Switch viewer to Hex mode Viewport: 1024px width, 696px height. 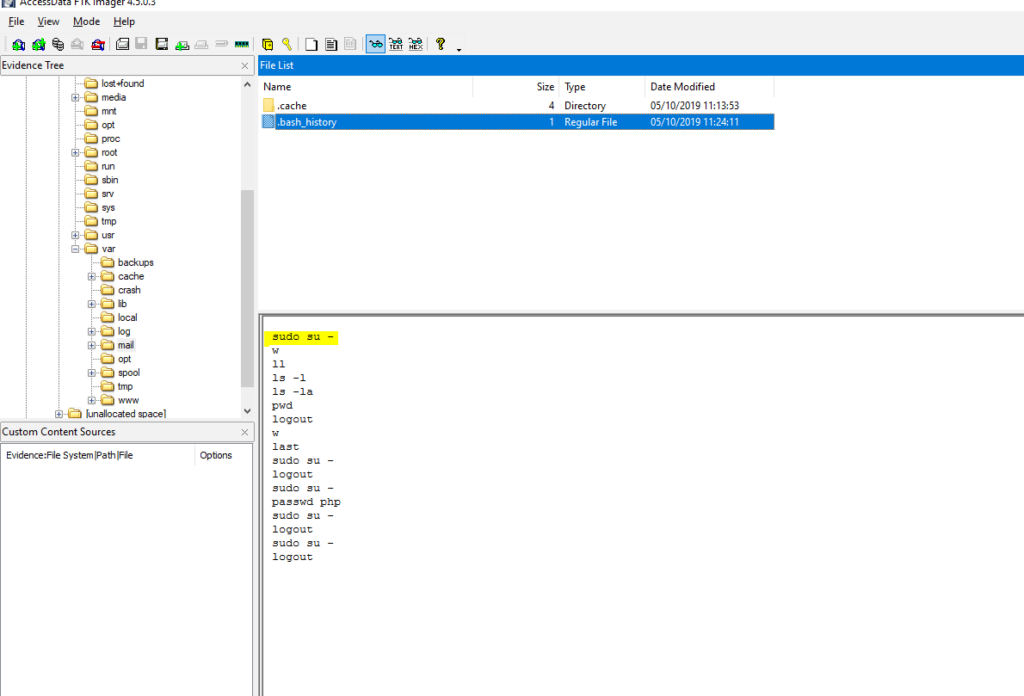tap(415, 44)
